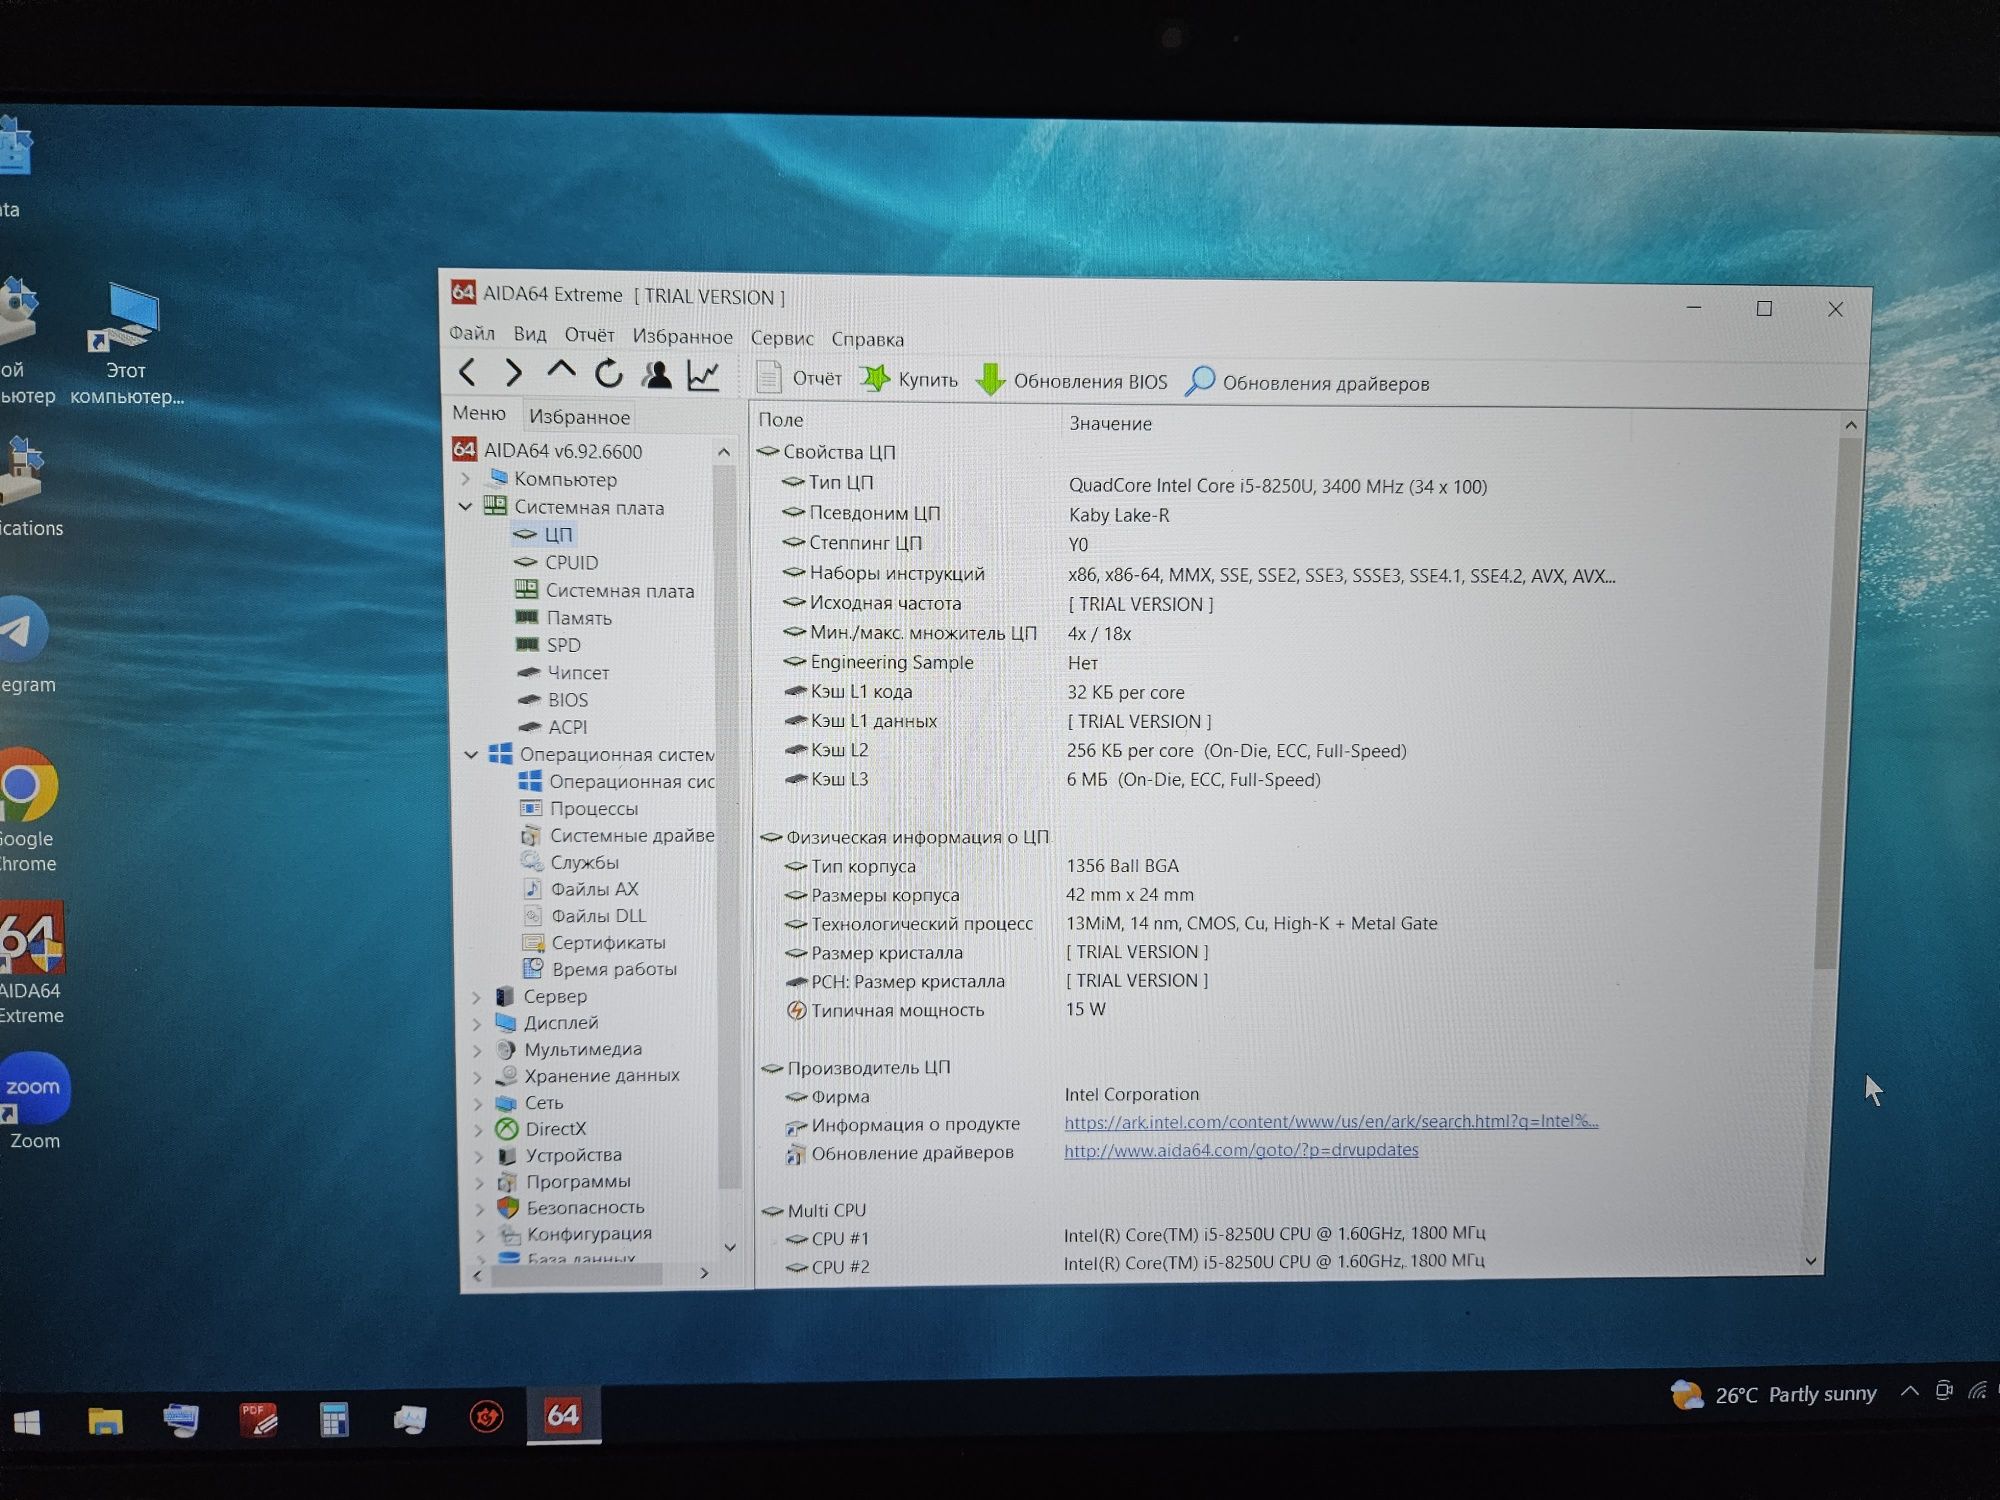This screenshot has height=1500, width=2000.
Task: Open the Calculator from the taskbar
Action: (334, 1419)
